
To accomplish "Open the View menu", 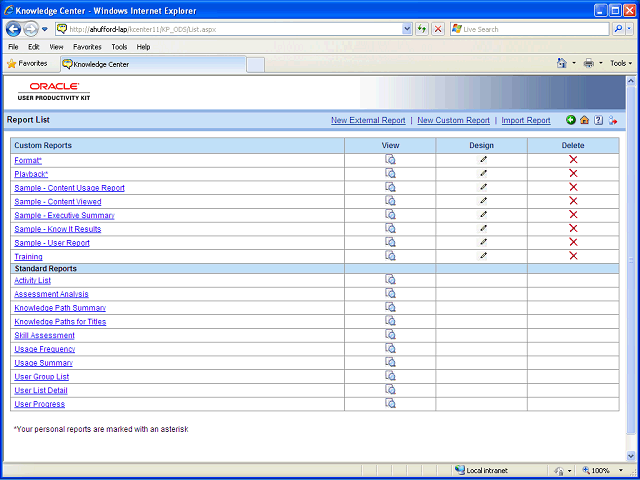I will [x=56, y=47].
